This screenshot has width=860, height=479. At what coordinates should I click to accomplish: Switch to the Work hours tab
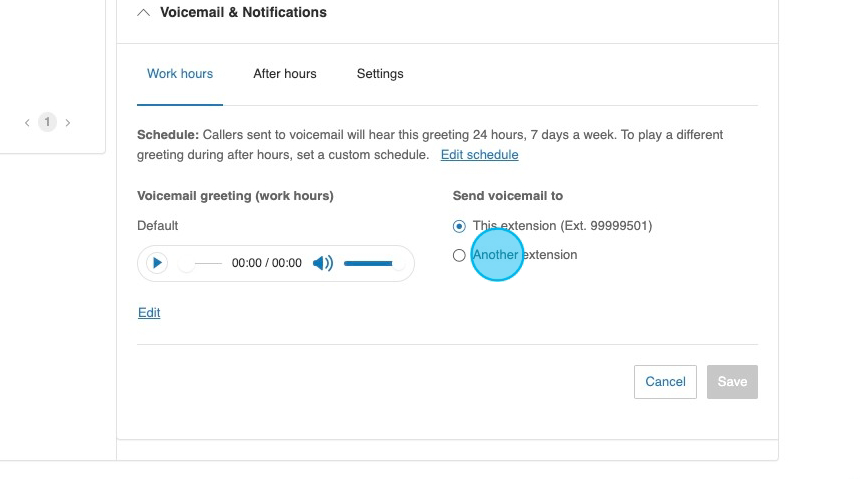(x=180, y=74)
